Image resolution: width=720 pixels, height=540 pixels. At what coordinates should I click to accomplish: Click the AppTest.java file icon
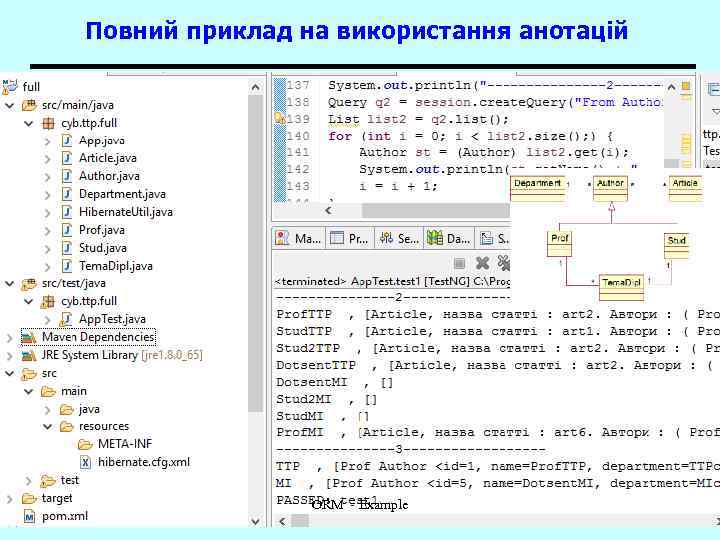[x=67, y=319]
